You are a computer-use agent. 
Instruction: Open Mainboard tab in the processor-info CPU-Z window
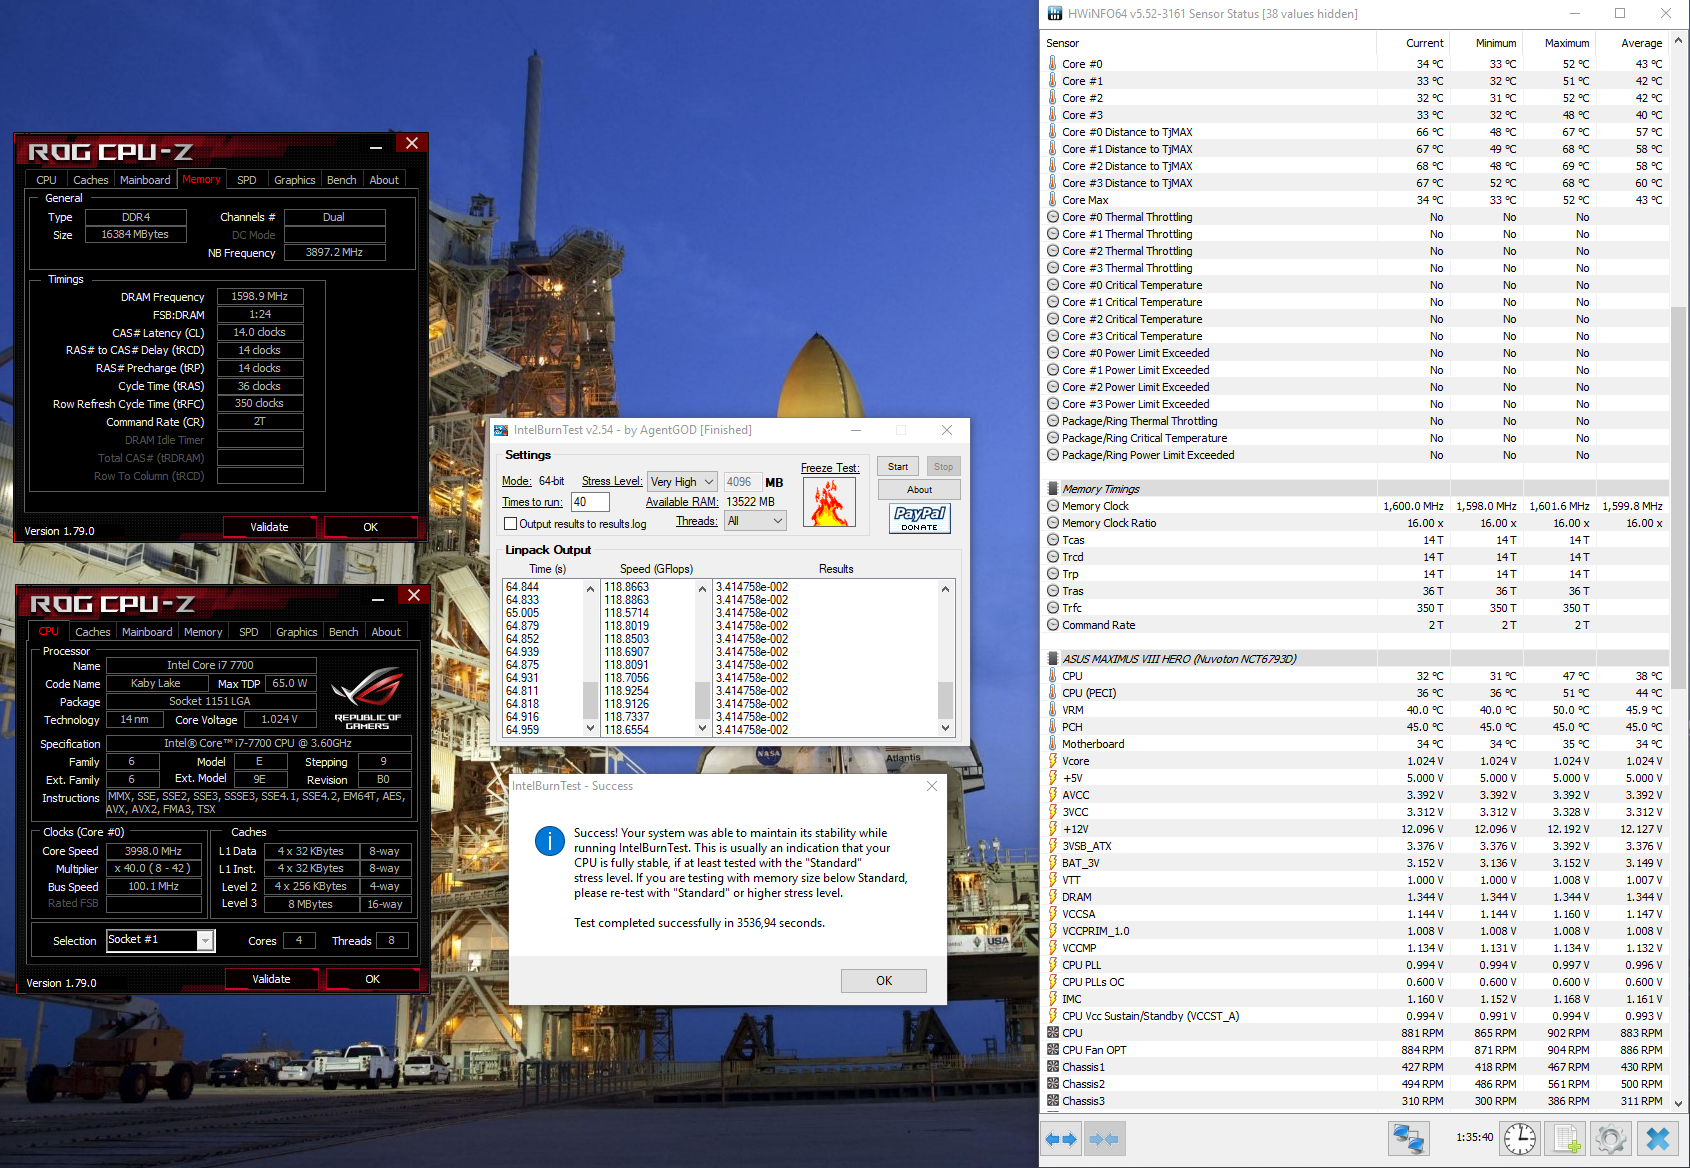point(147,632)
